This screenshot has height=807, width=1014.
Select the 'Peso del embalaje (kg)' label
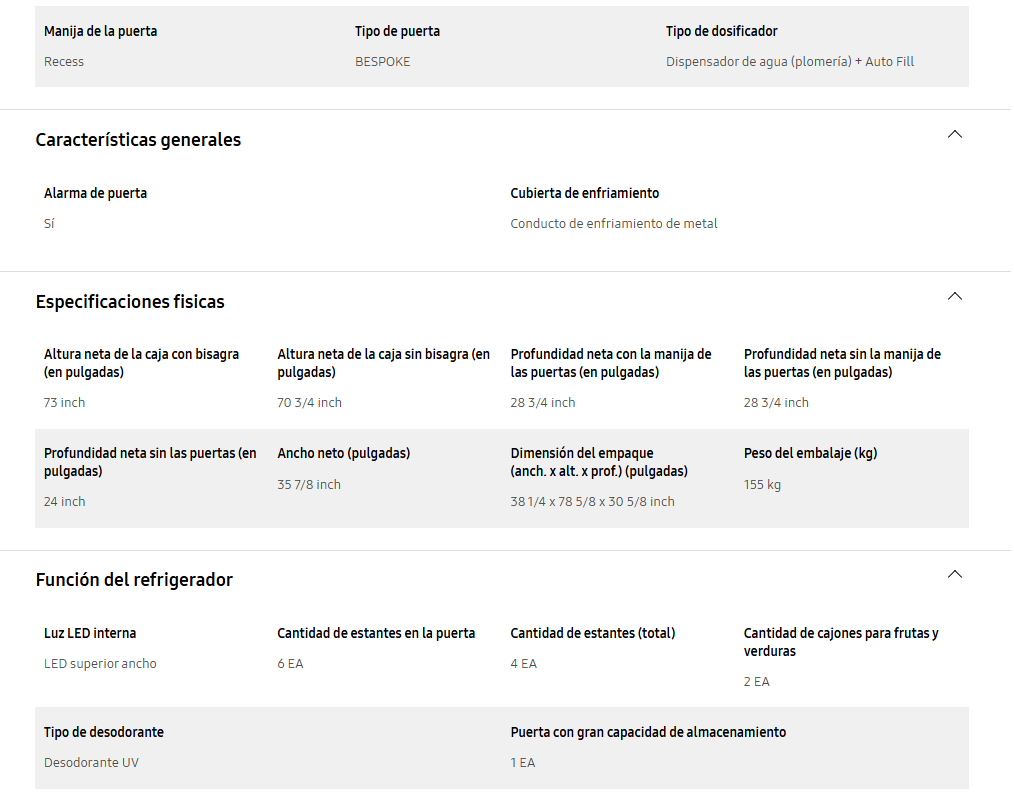point(810,453)
